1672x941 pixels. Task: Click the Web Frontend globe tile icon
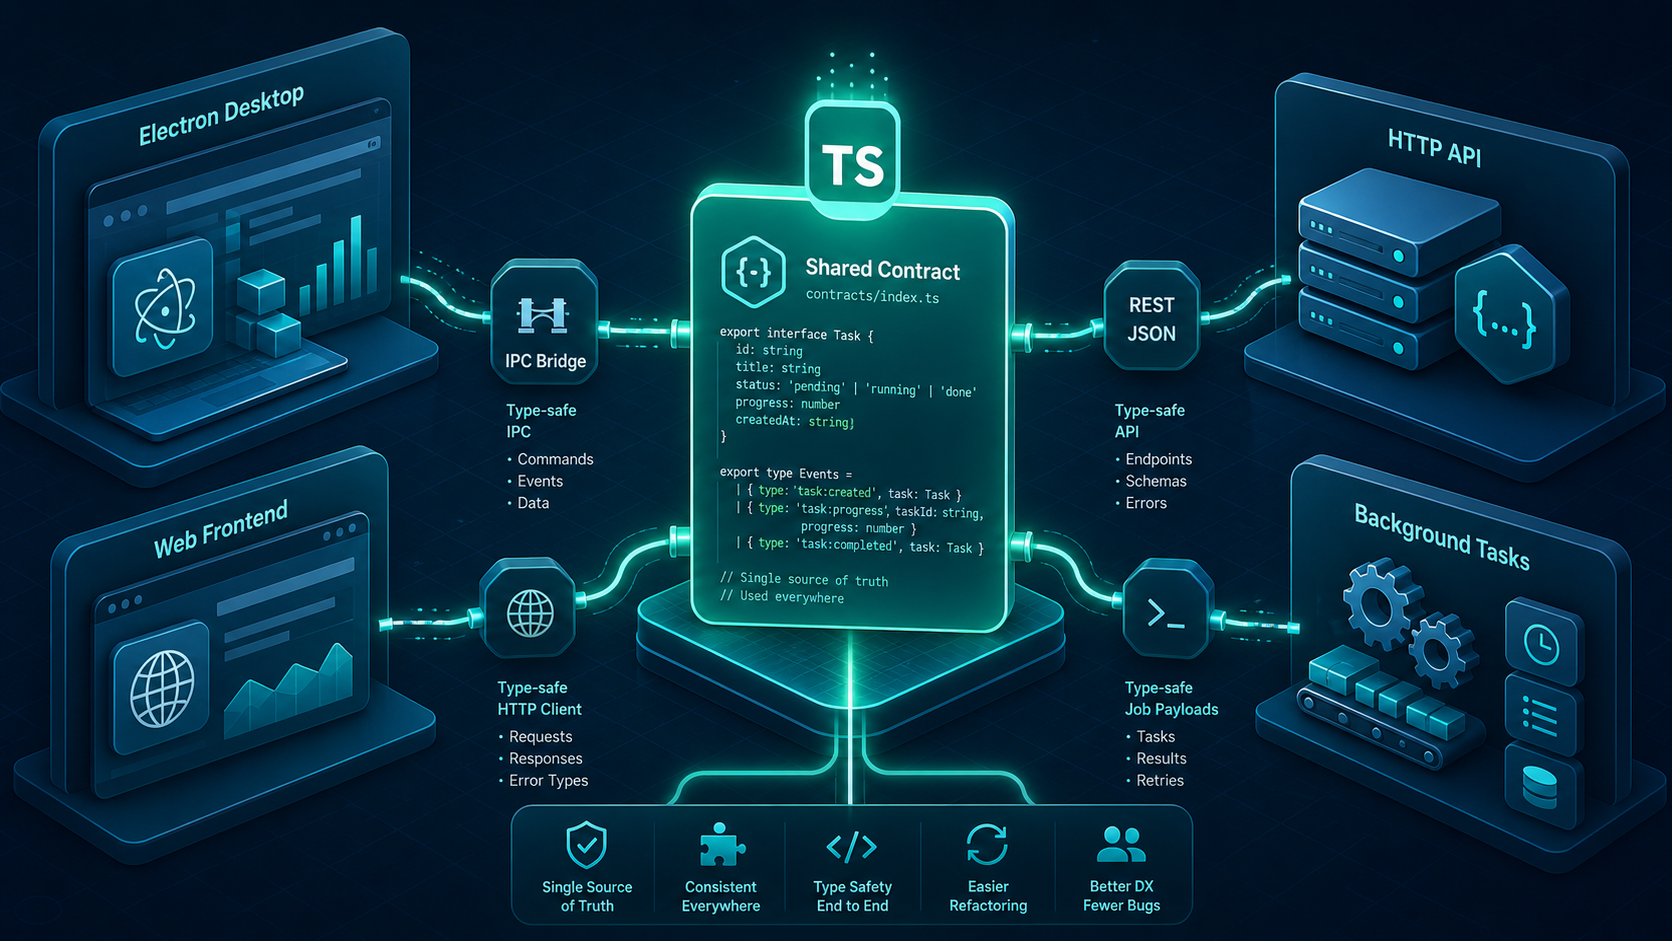[x=162, y=690]
